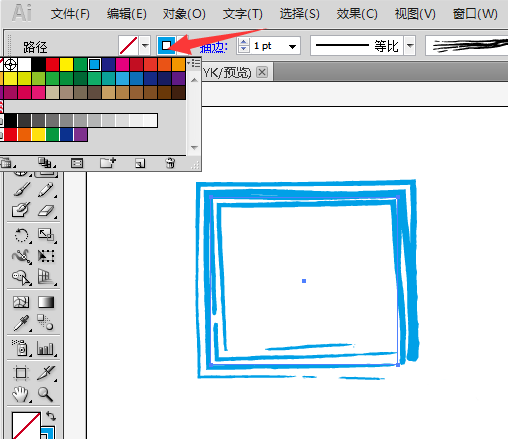Pick the lime green swatch

pyautogui.click(x=38, y=78)
